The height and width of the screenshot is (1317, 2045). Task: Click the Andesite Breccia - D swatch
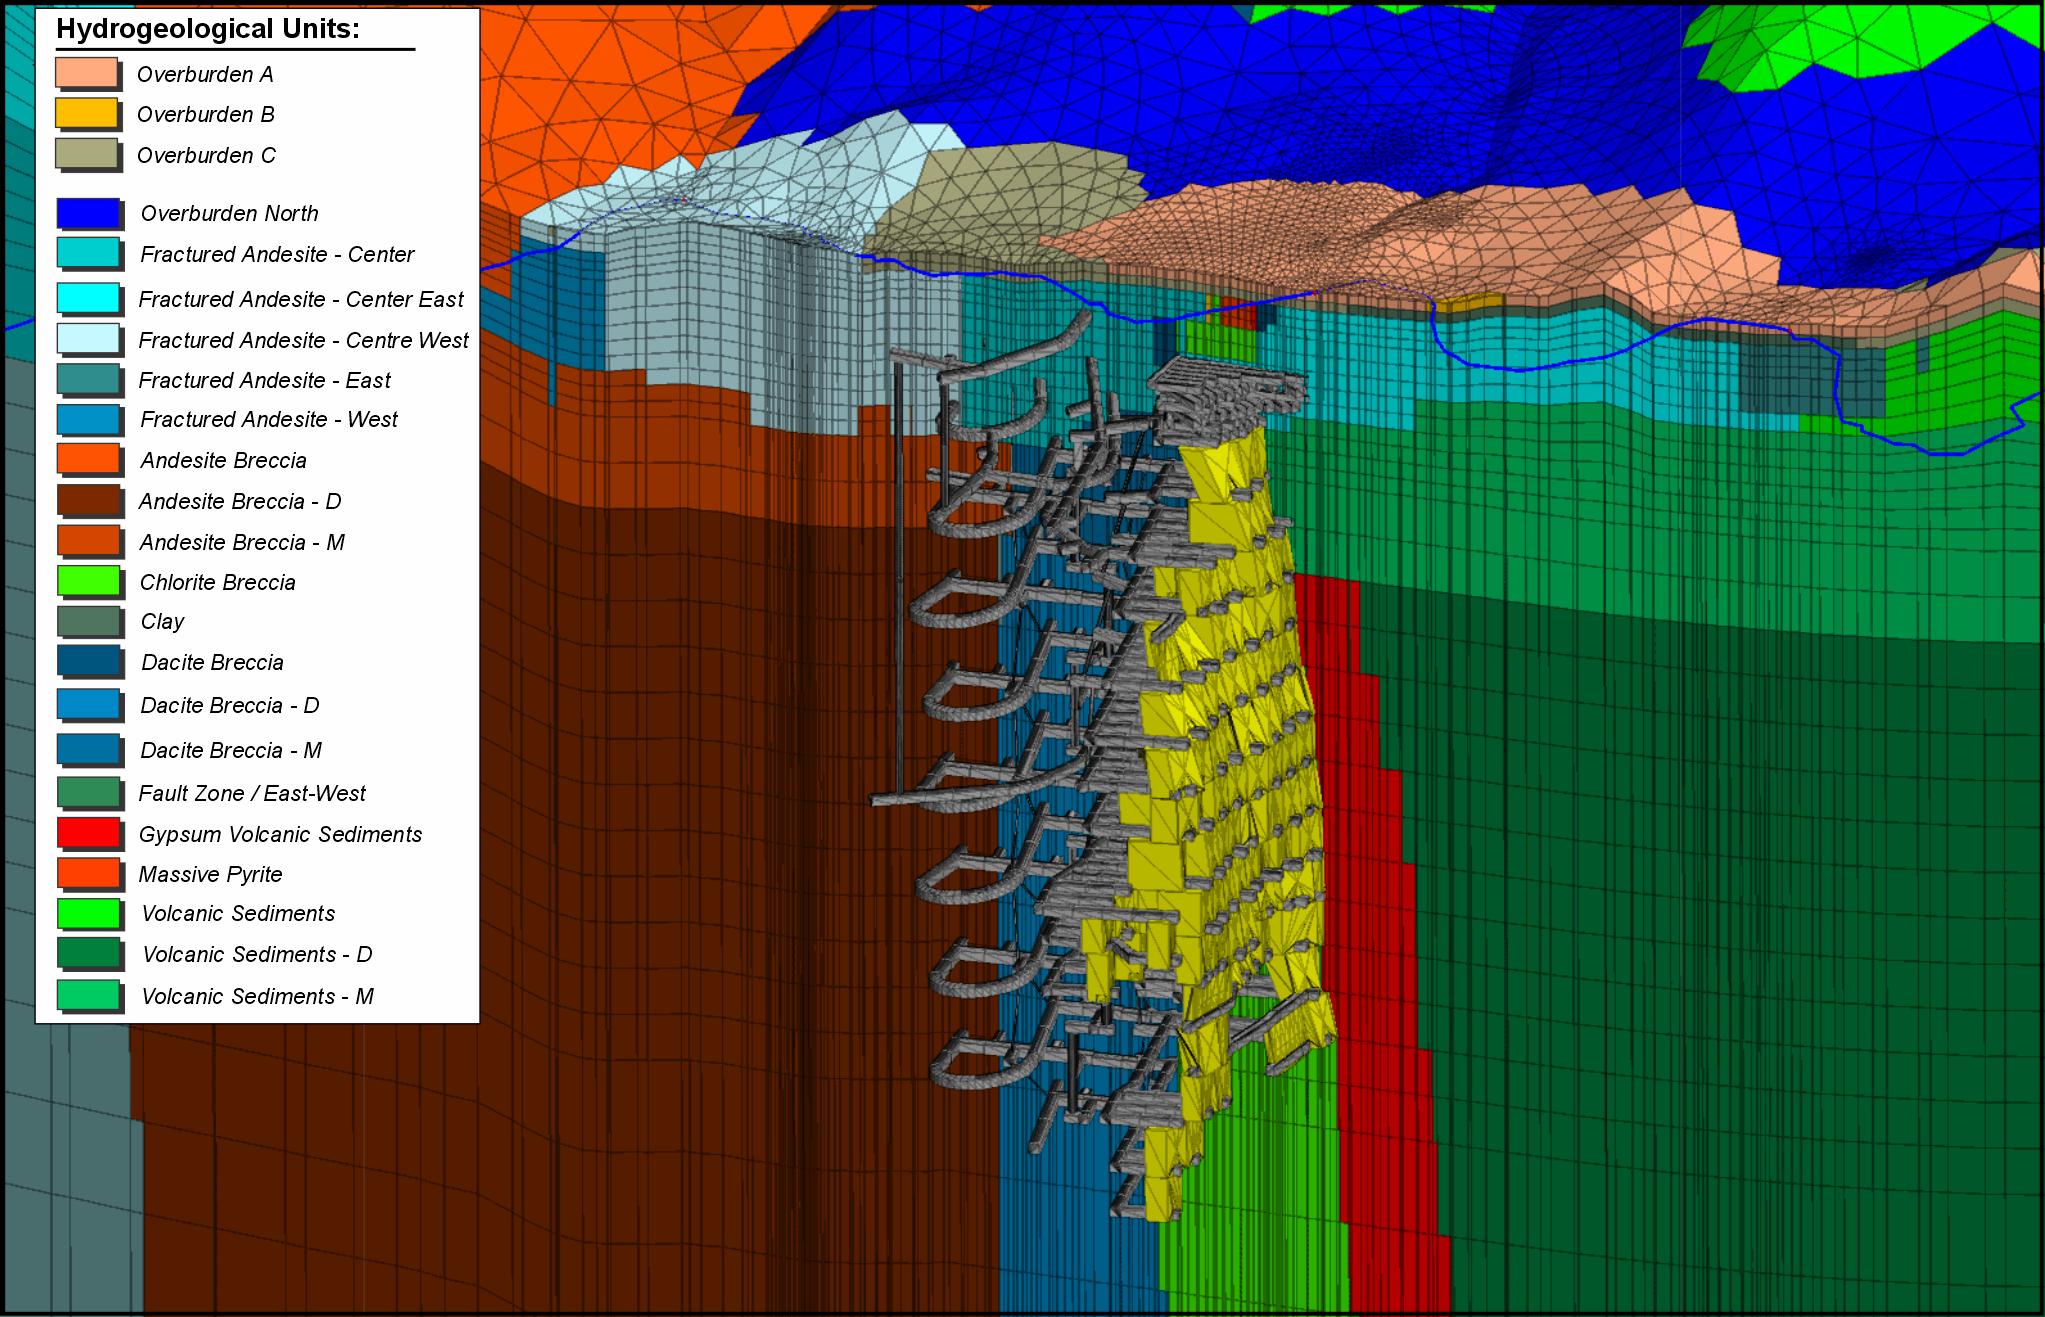pos(89,500)
